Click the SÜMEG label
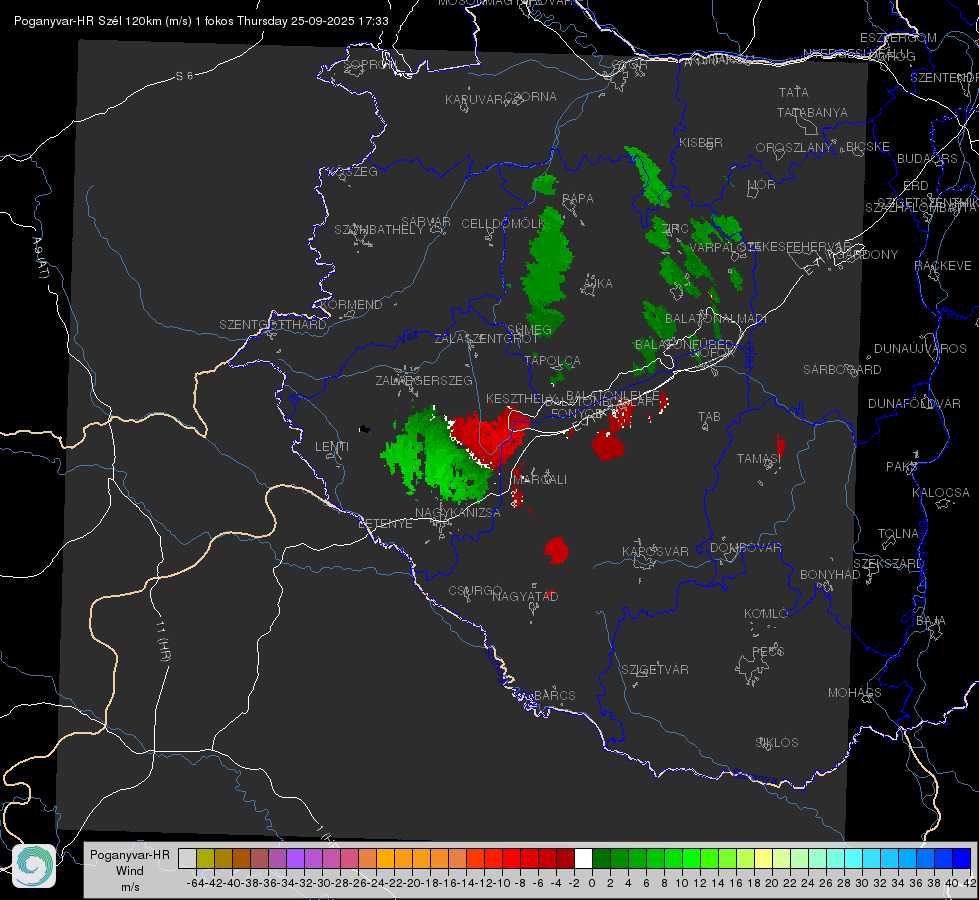Screen dimensions: 979x900 (529, 330)
